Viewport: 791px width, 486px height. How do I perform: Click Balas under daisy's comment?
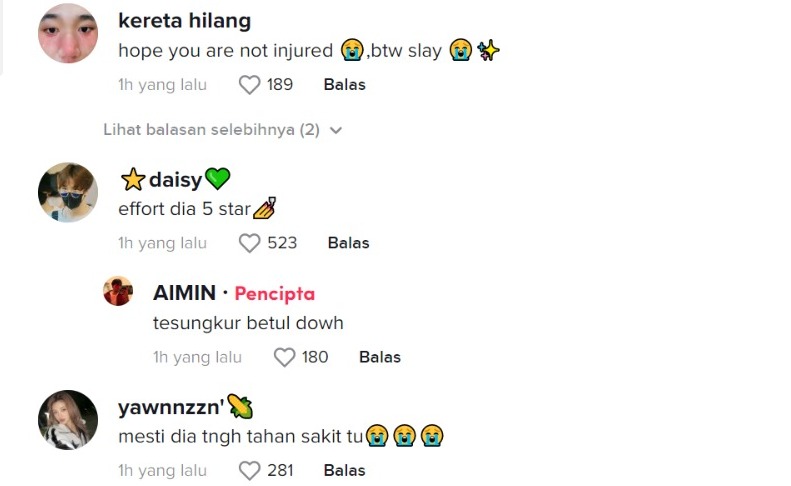pyautogui.click(x=348, y=243)
